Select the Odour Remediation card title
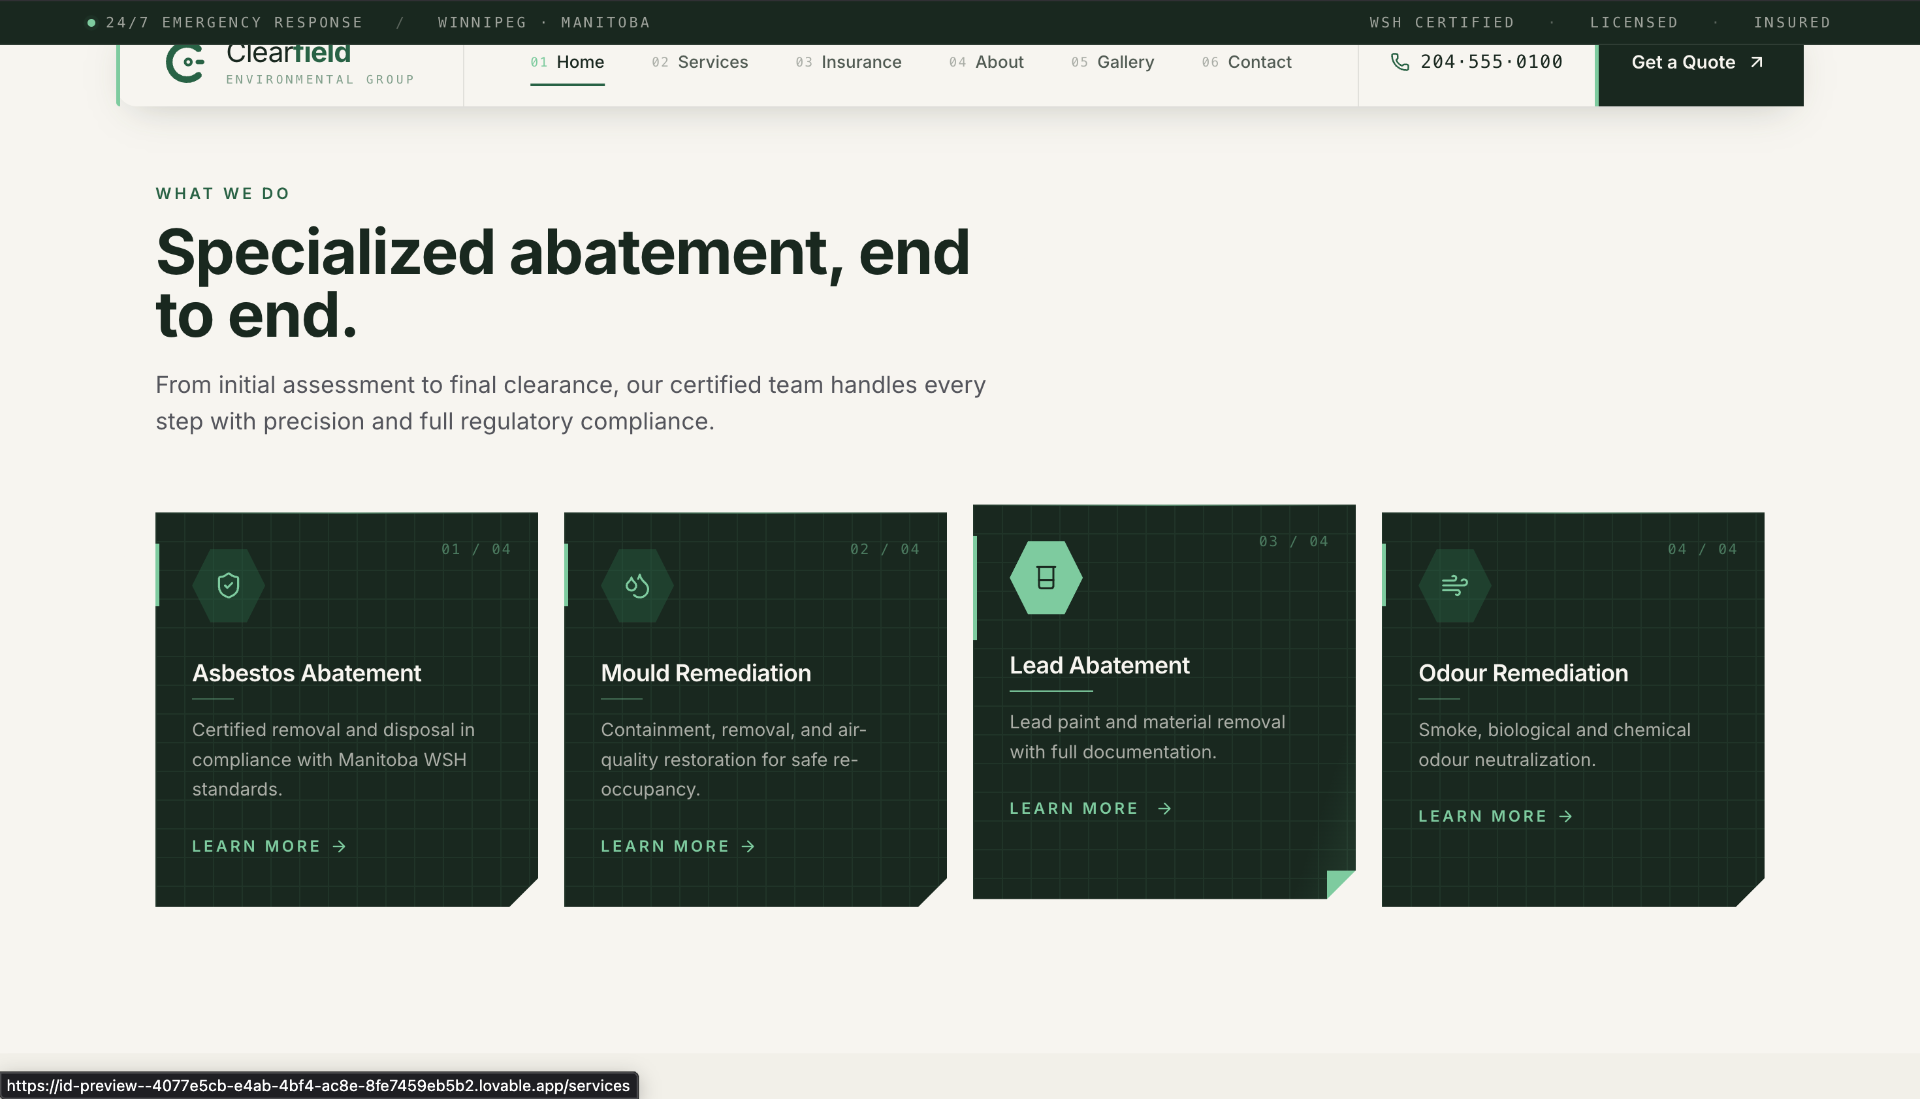 [x=1523, y=673]
